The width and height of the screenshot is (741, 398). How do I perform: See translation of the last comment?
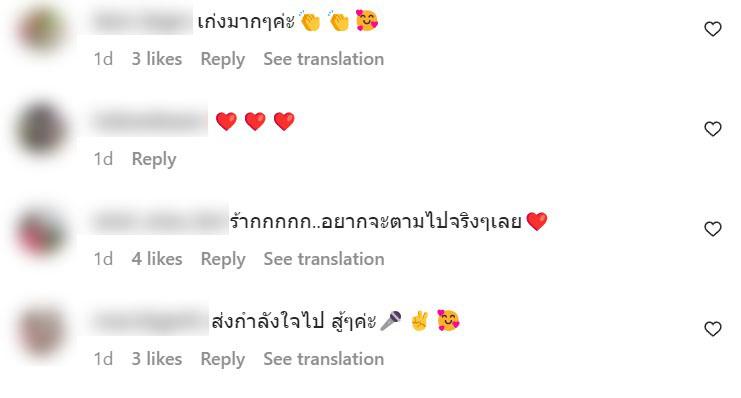point(324,359)
